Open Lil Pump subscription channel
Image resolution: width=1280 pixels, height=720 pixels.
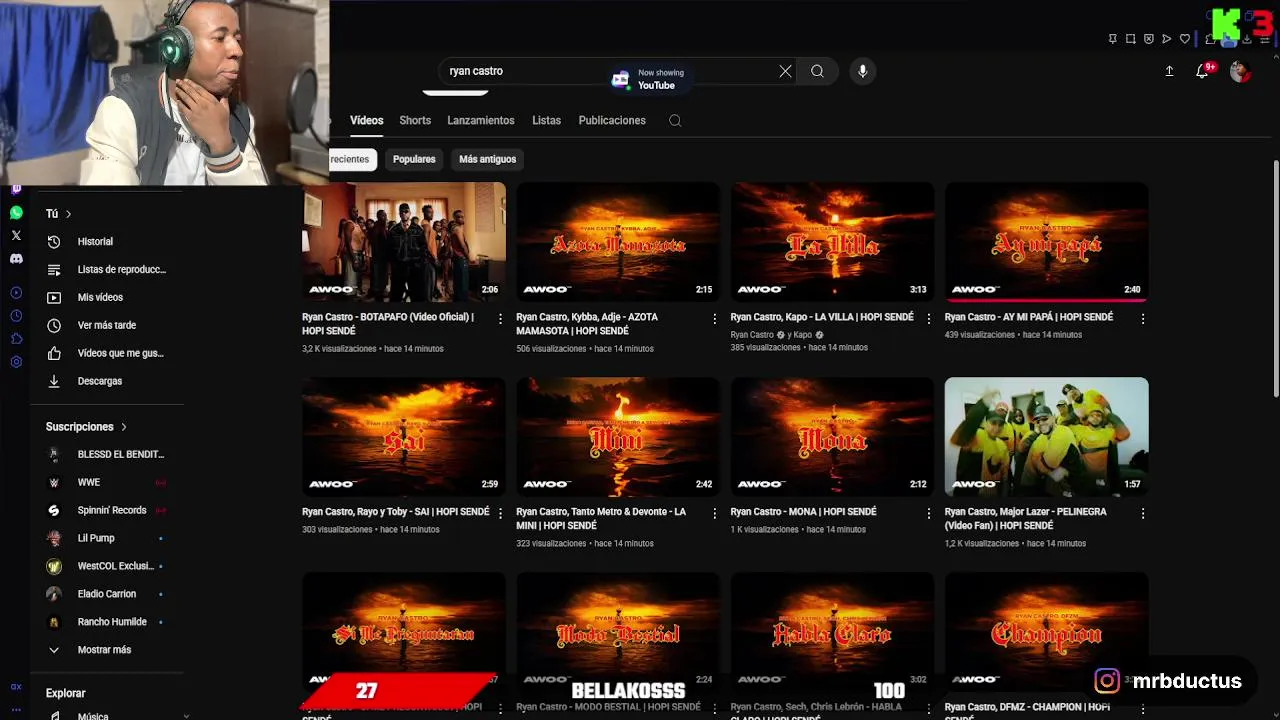pos(106,538)
